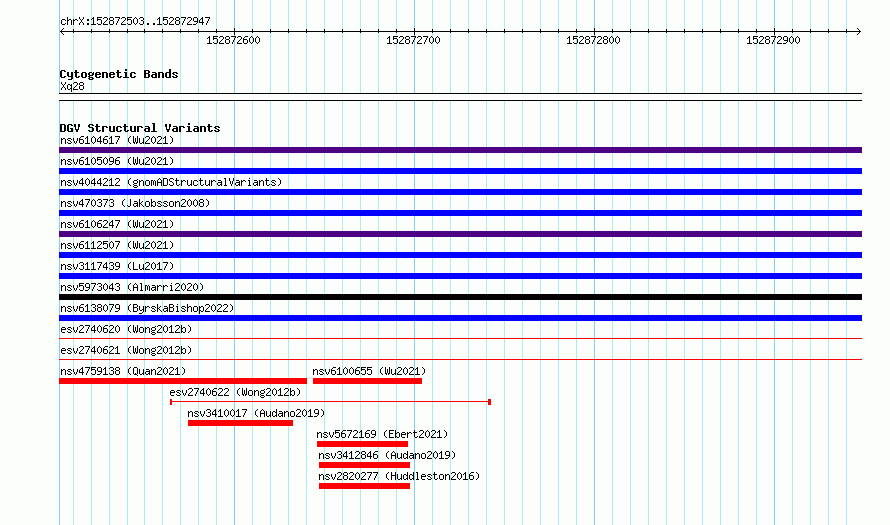The width and height of the screenshot is (890, 525).
Task: Open nsv6100655 (Wu2021) variant label
Action: [x=369, y=371]
